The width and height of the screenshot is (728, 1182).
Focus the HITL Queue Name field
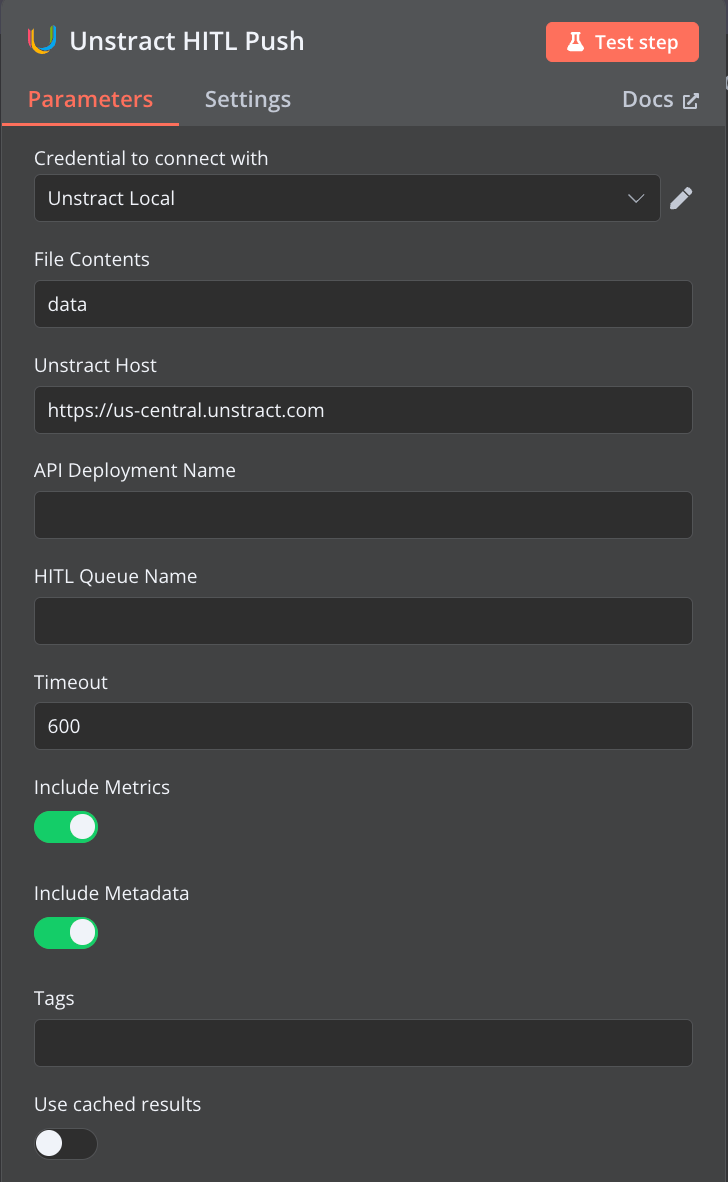coord(363,621)
